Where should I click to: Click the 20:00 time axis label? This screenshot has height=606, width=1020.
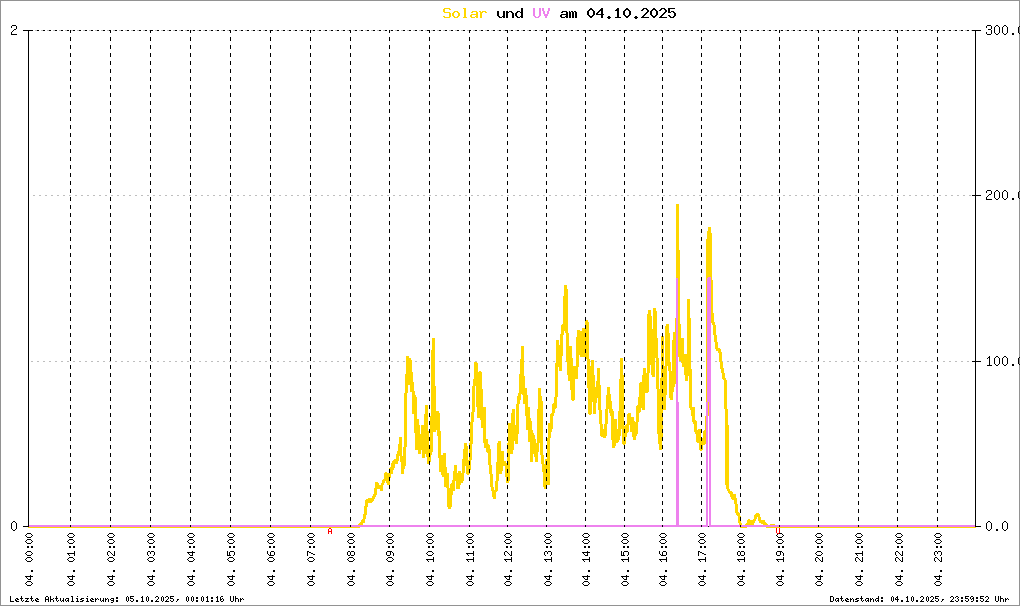[819, 559]
